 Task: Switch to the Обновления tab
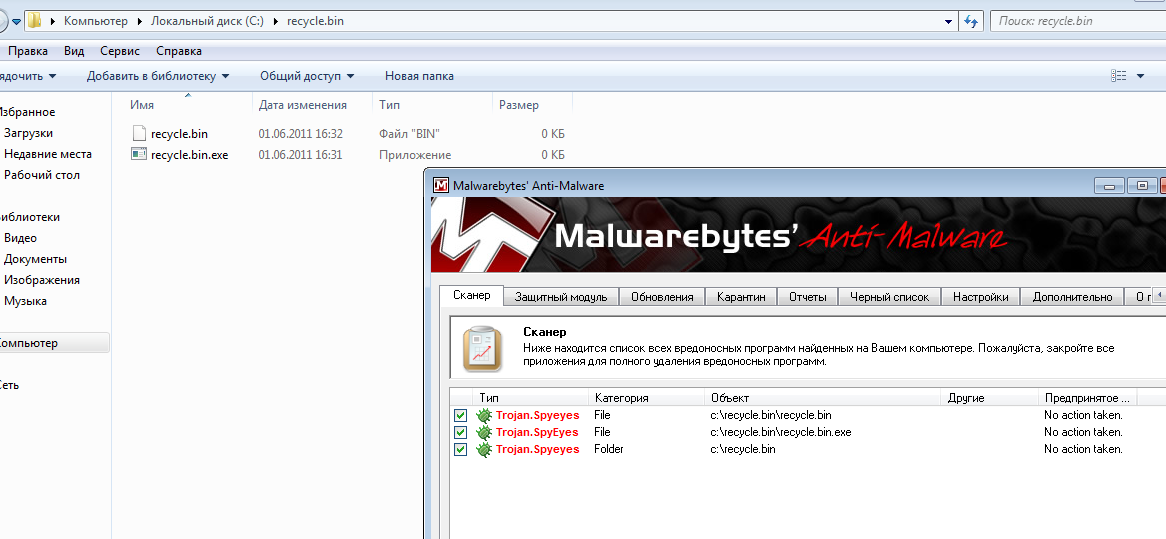(x=662, y=297)
